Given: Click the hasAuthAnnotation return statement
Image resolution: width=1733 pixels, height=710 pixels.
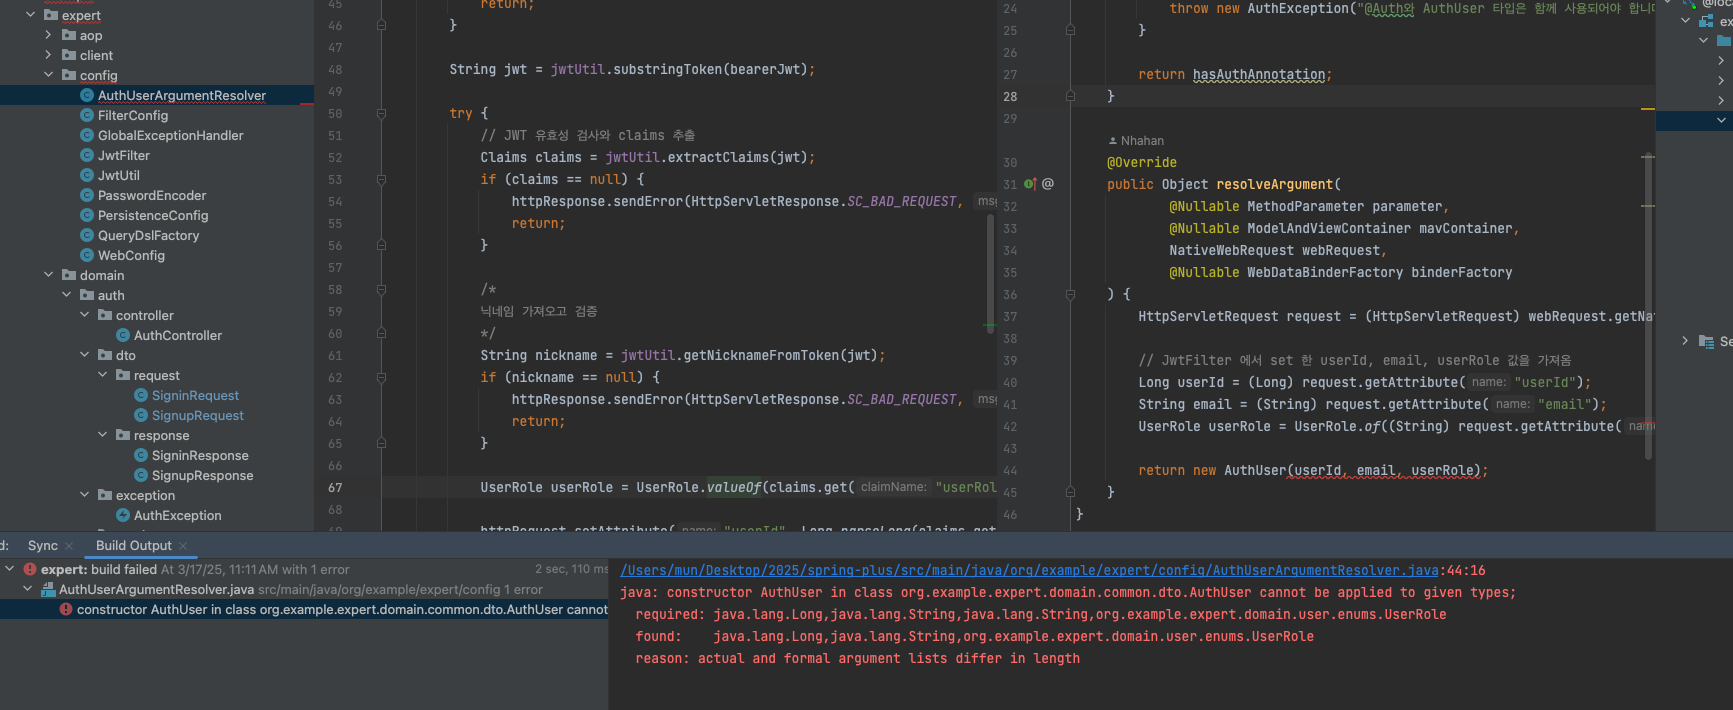Looking at the screenshot, I should [x=1235, y=74].
